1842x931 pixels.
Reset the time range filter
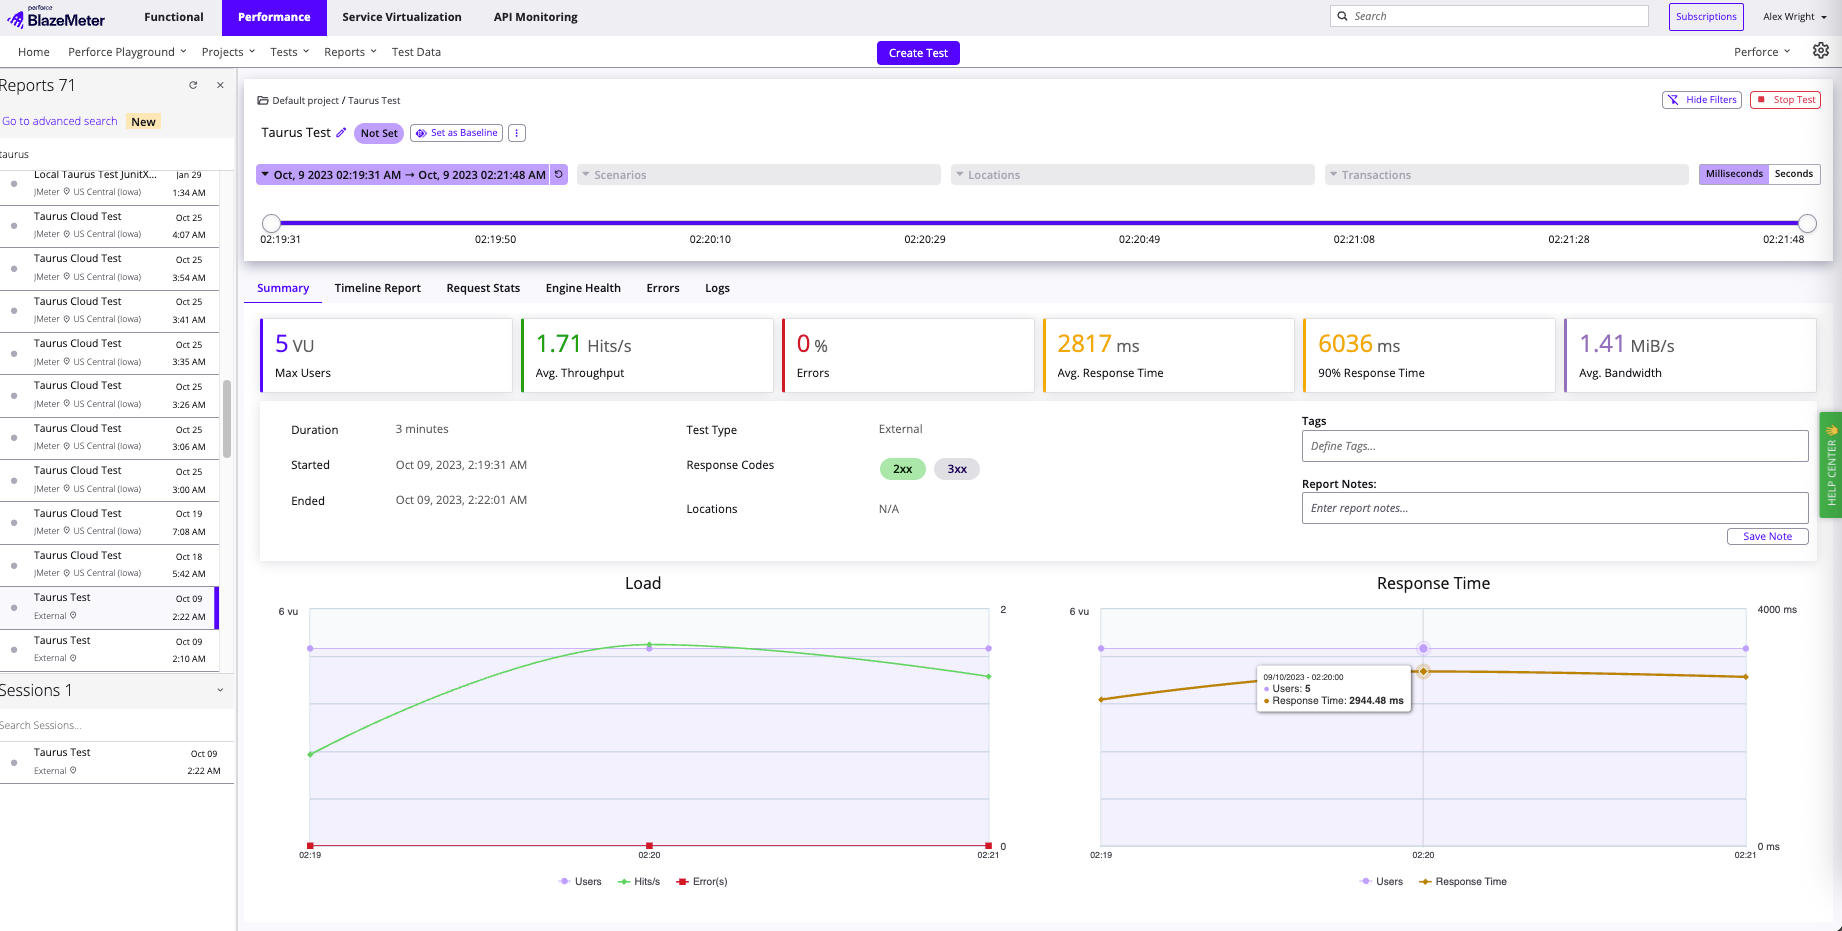(559, 174)
